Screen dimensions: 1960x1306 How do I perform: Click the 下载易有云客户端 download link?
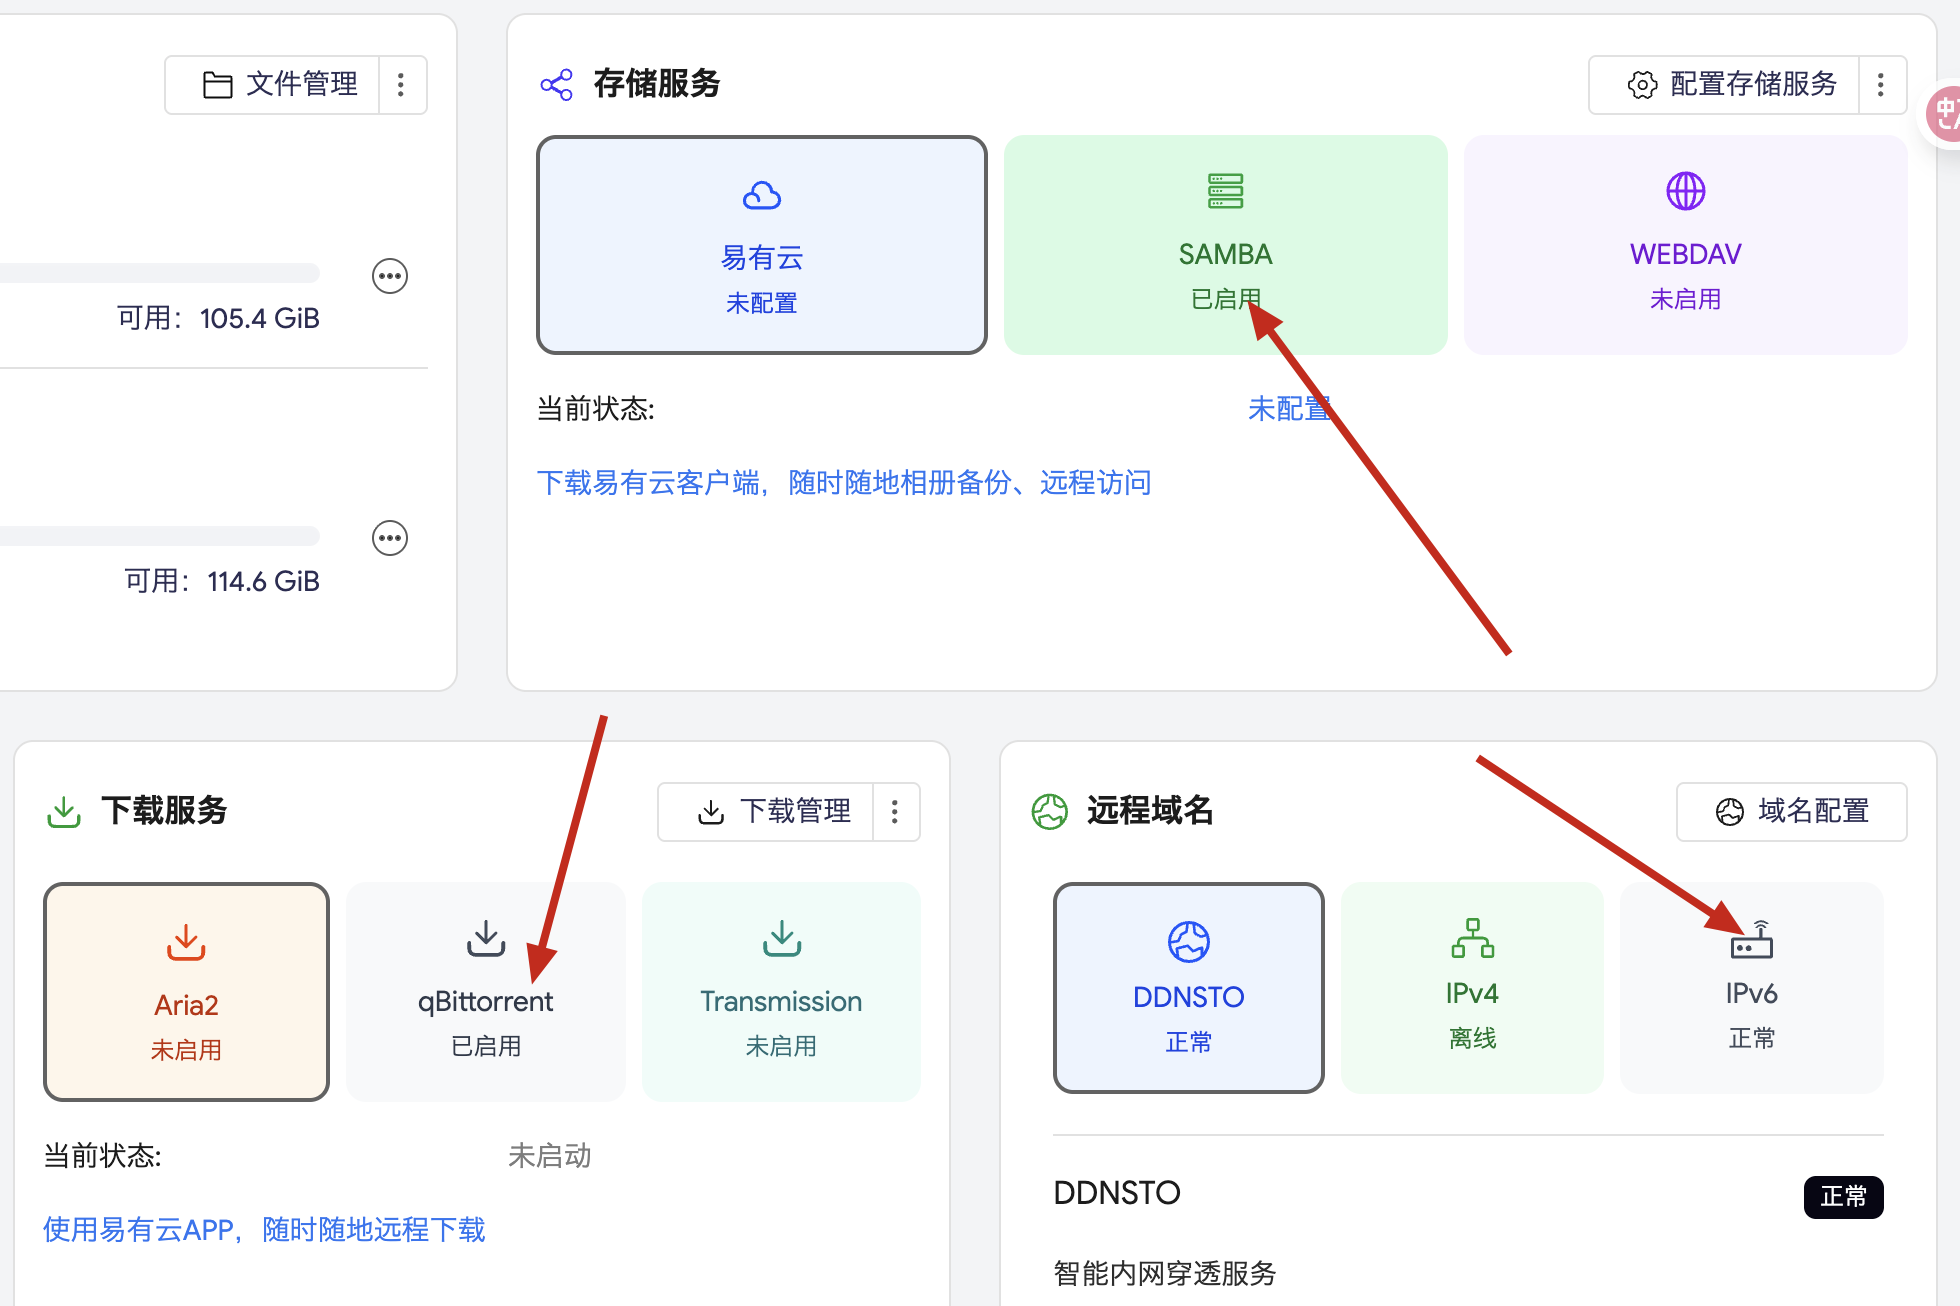[843, 483]
